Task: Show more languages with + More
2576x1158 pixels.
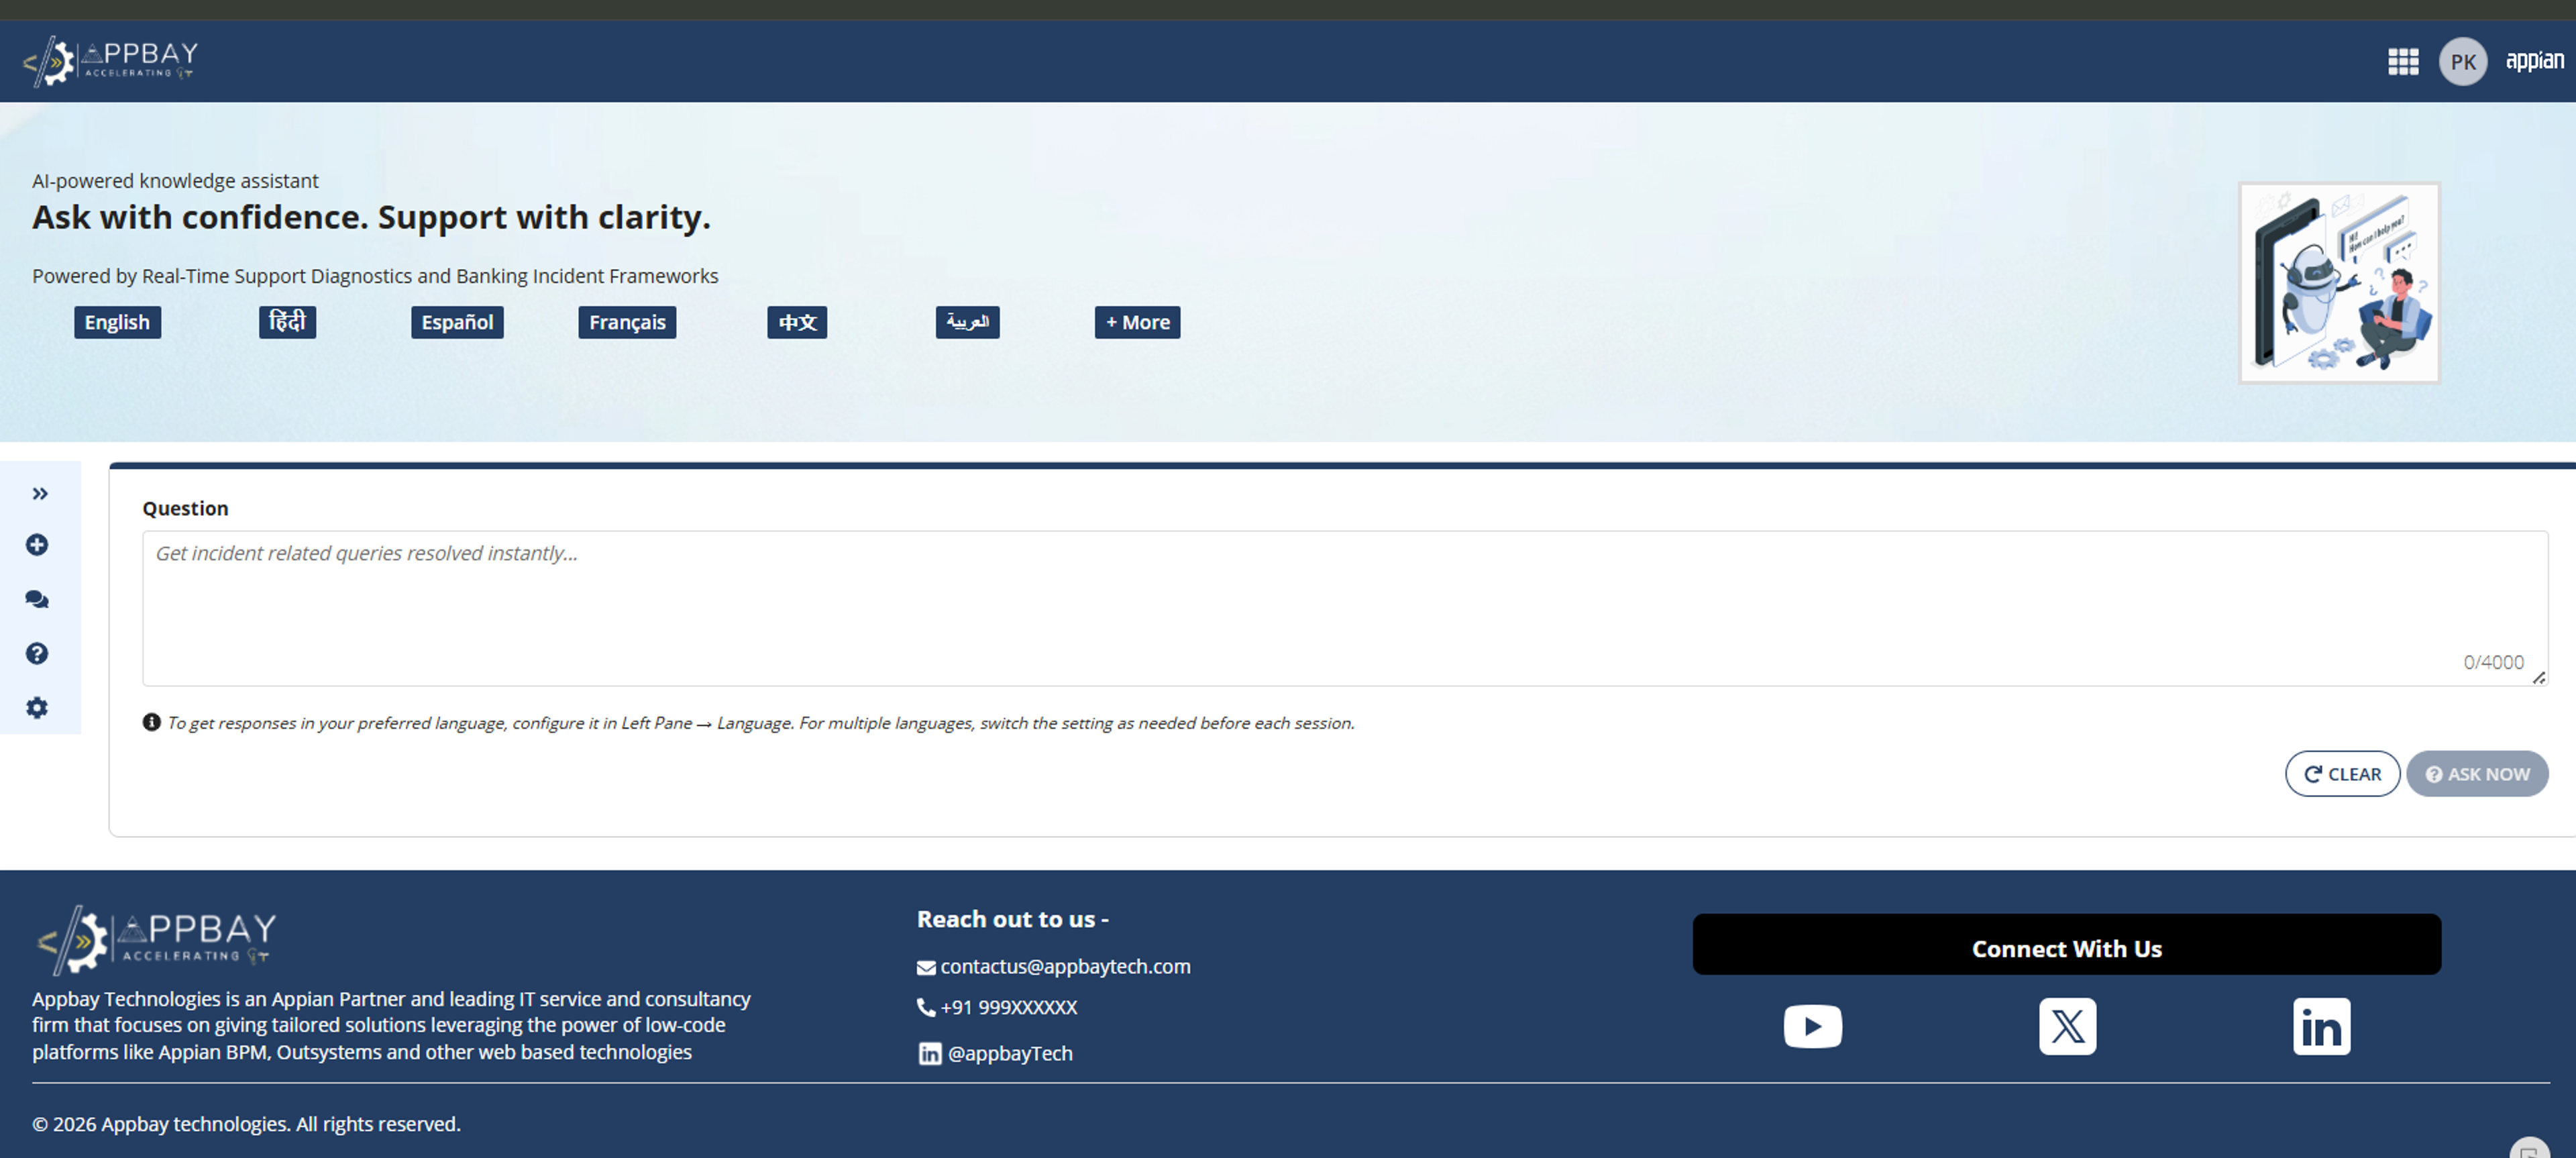Action: tap(1137, 322)
